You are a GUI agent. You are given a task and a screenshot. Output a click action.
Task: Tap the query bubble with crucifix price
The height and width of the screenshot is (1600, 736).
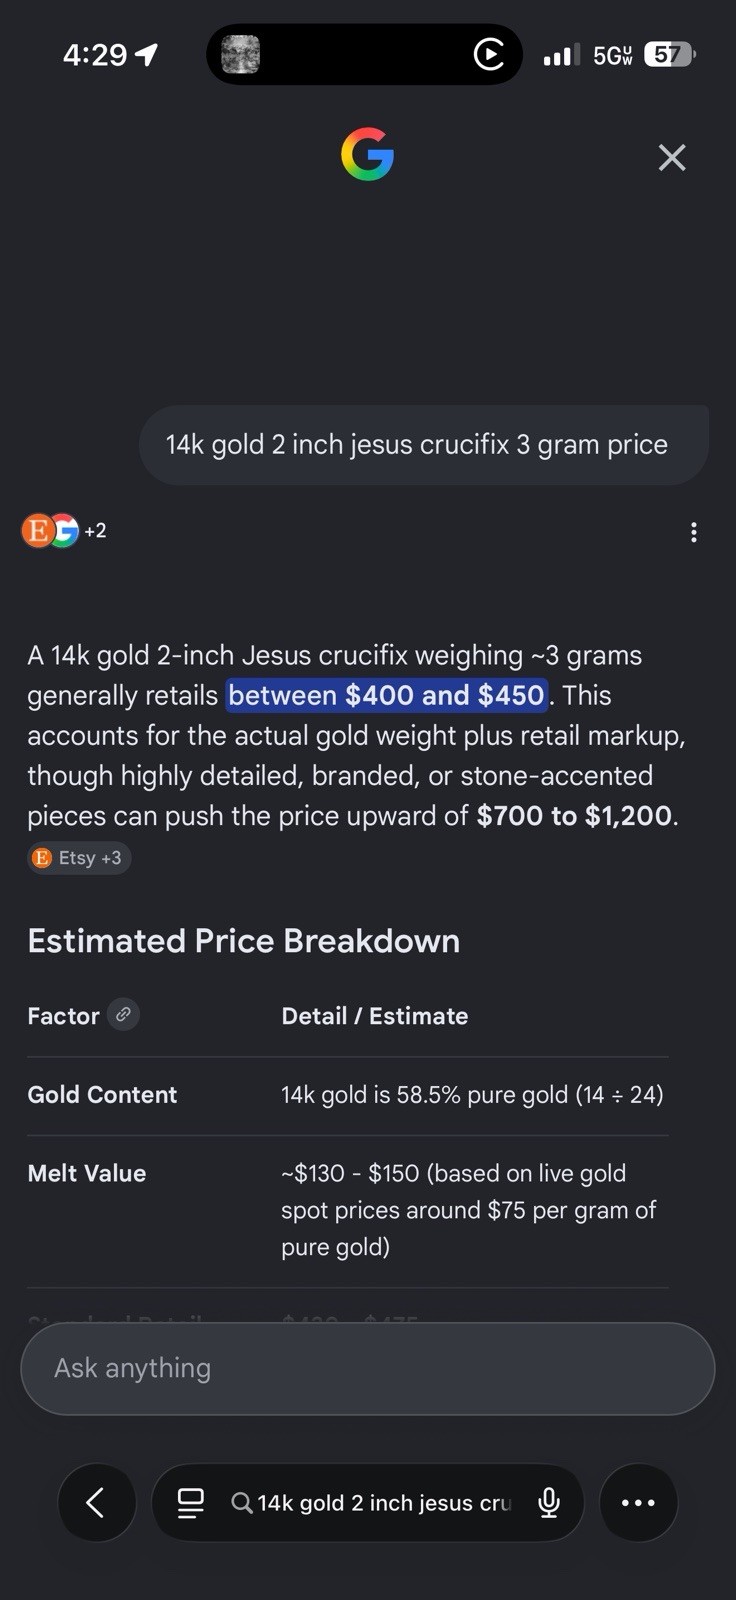424,445
